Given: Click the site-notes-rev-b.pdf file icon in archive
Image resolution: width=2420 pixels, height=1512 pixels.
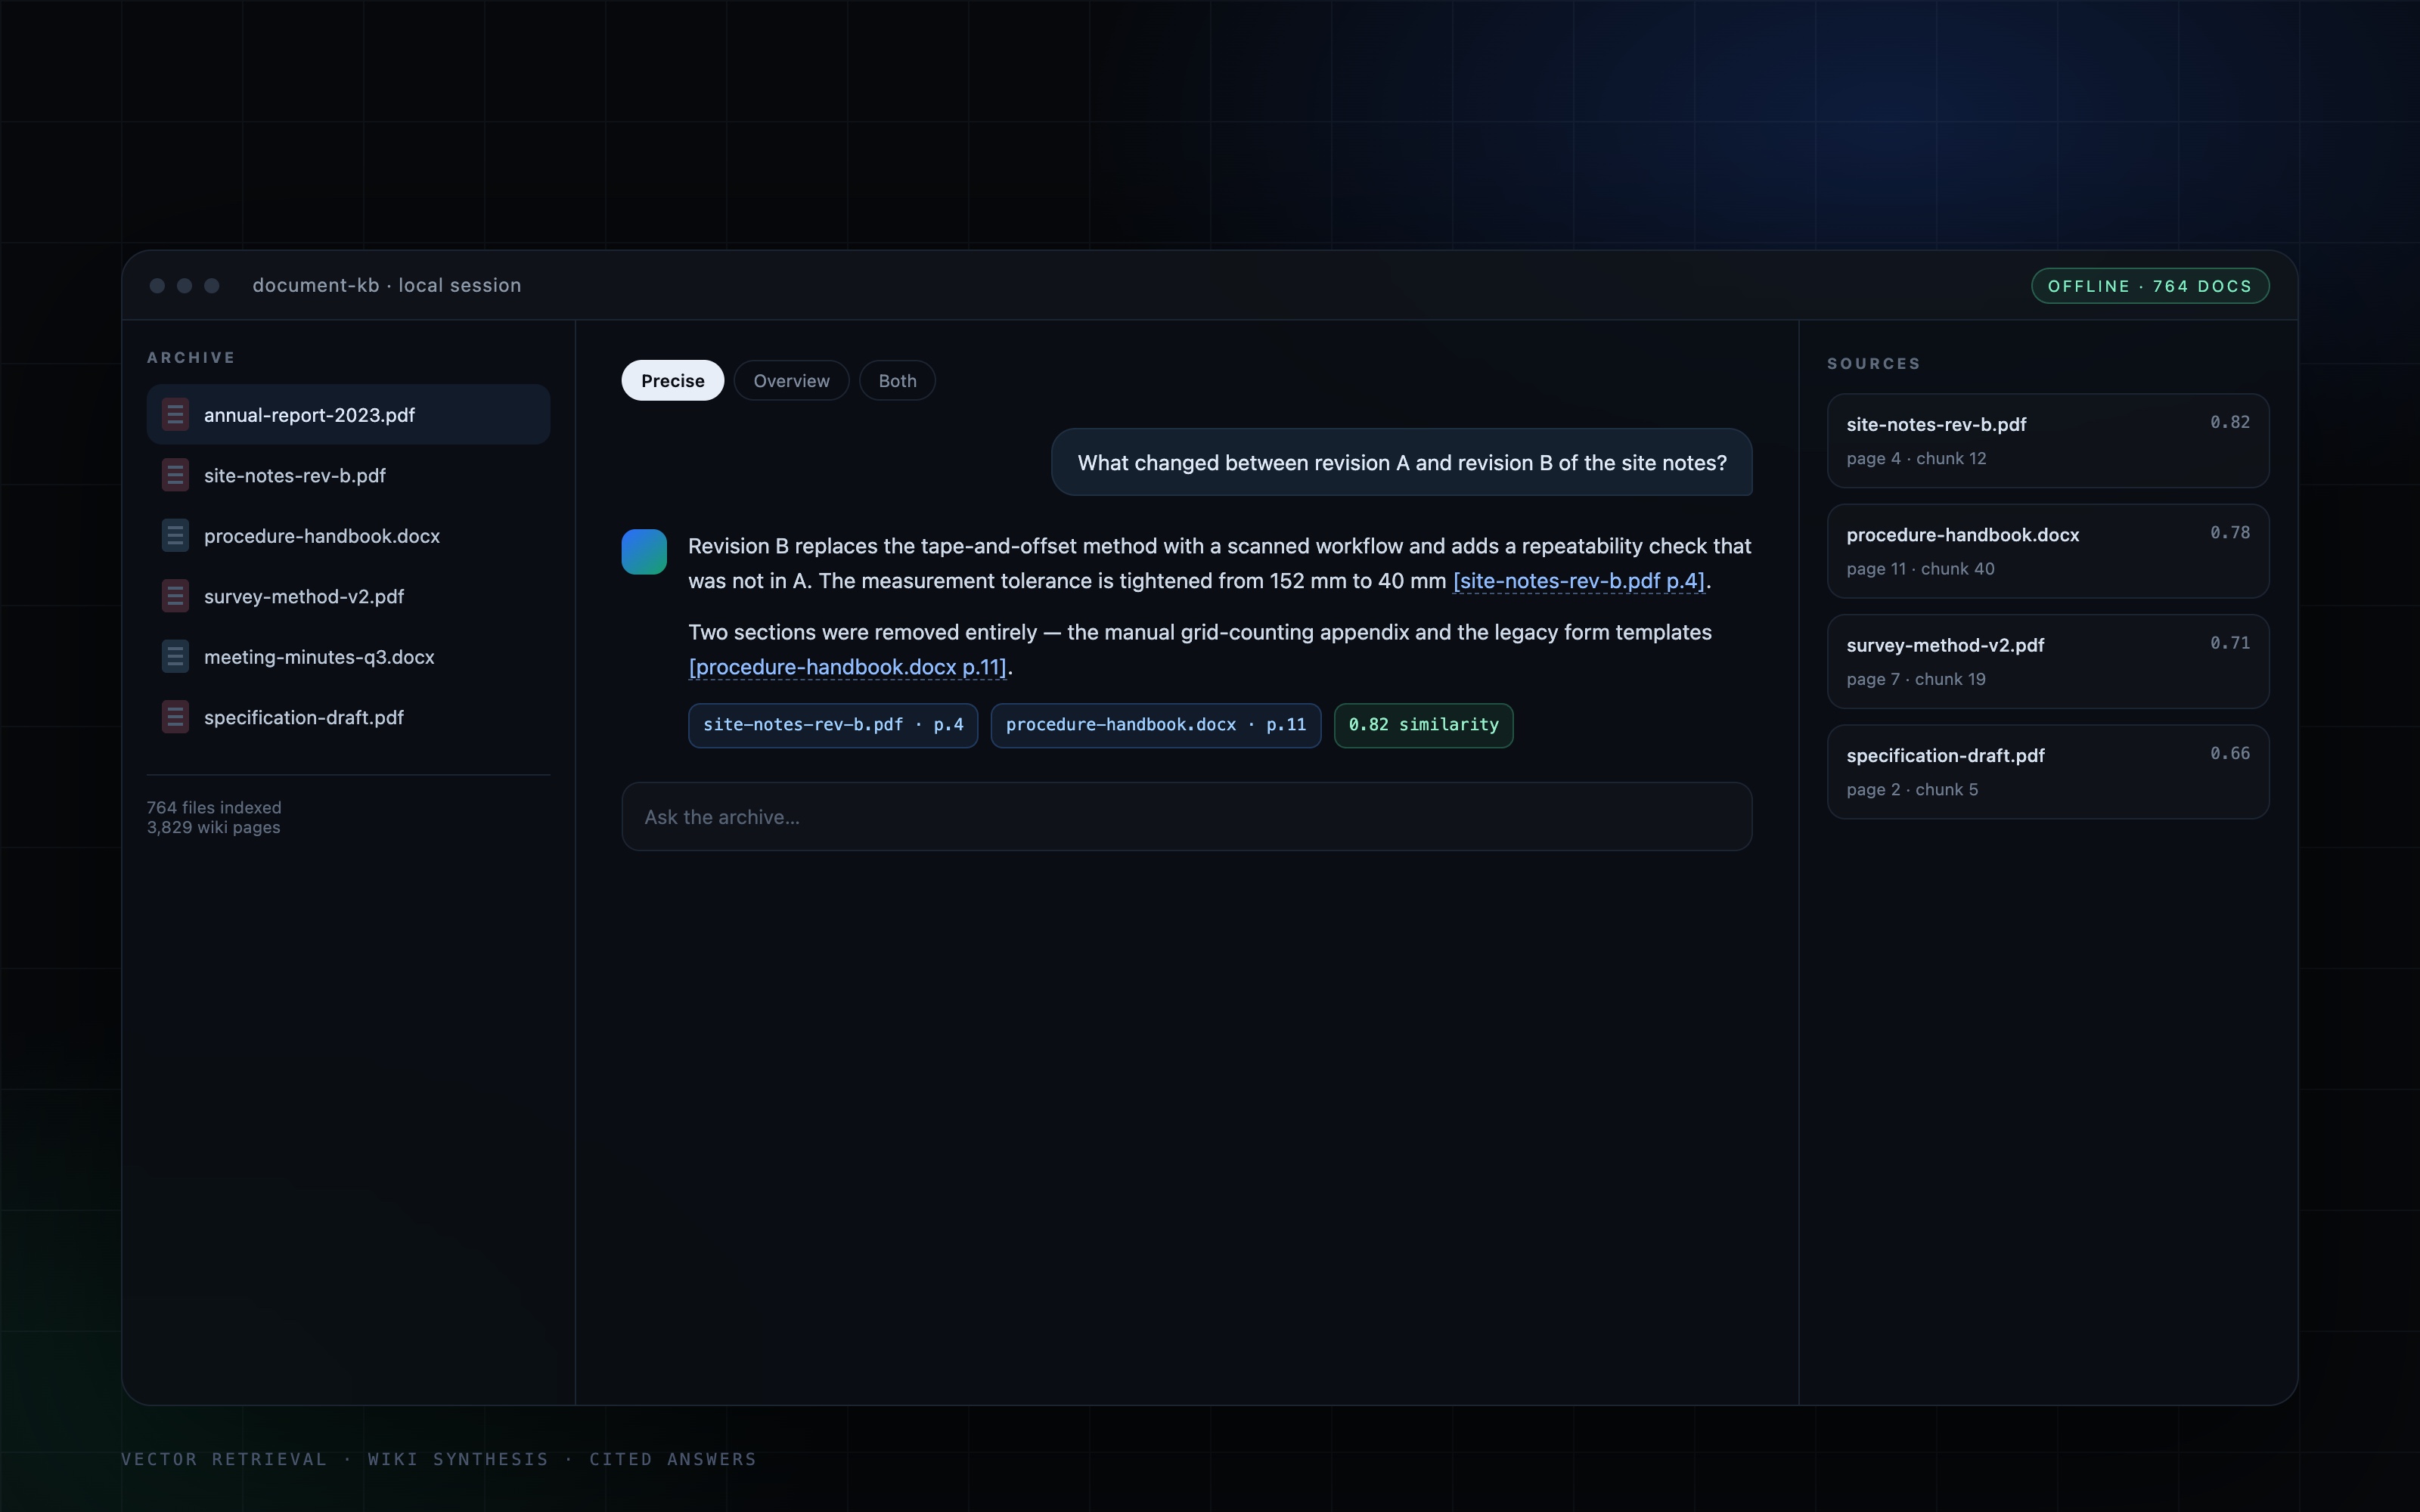Looking at the screenshot, I should coord(175,475).
